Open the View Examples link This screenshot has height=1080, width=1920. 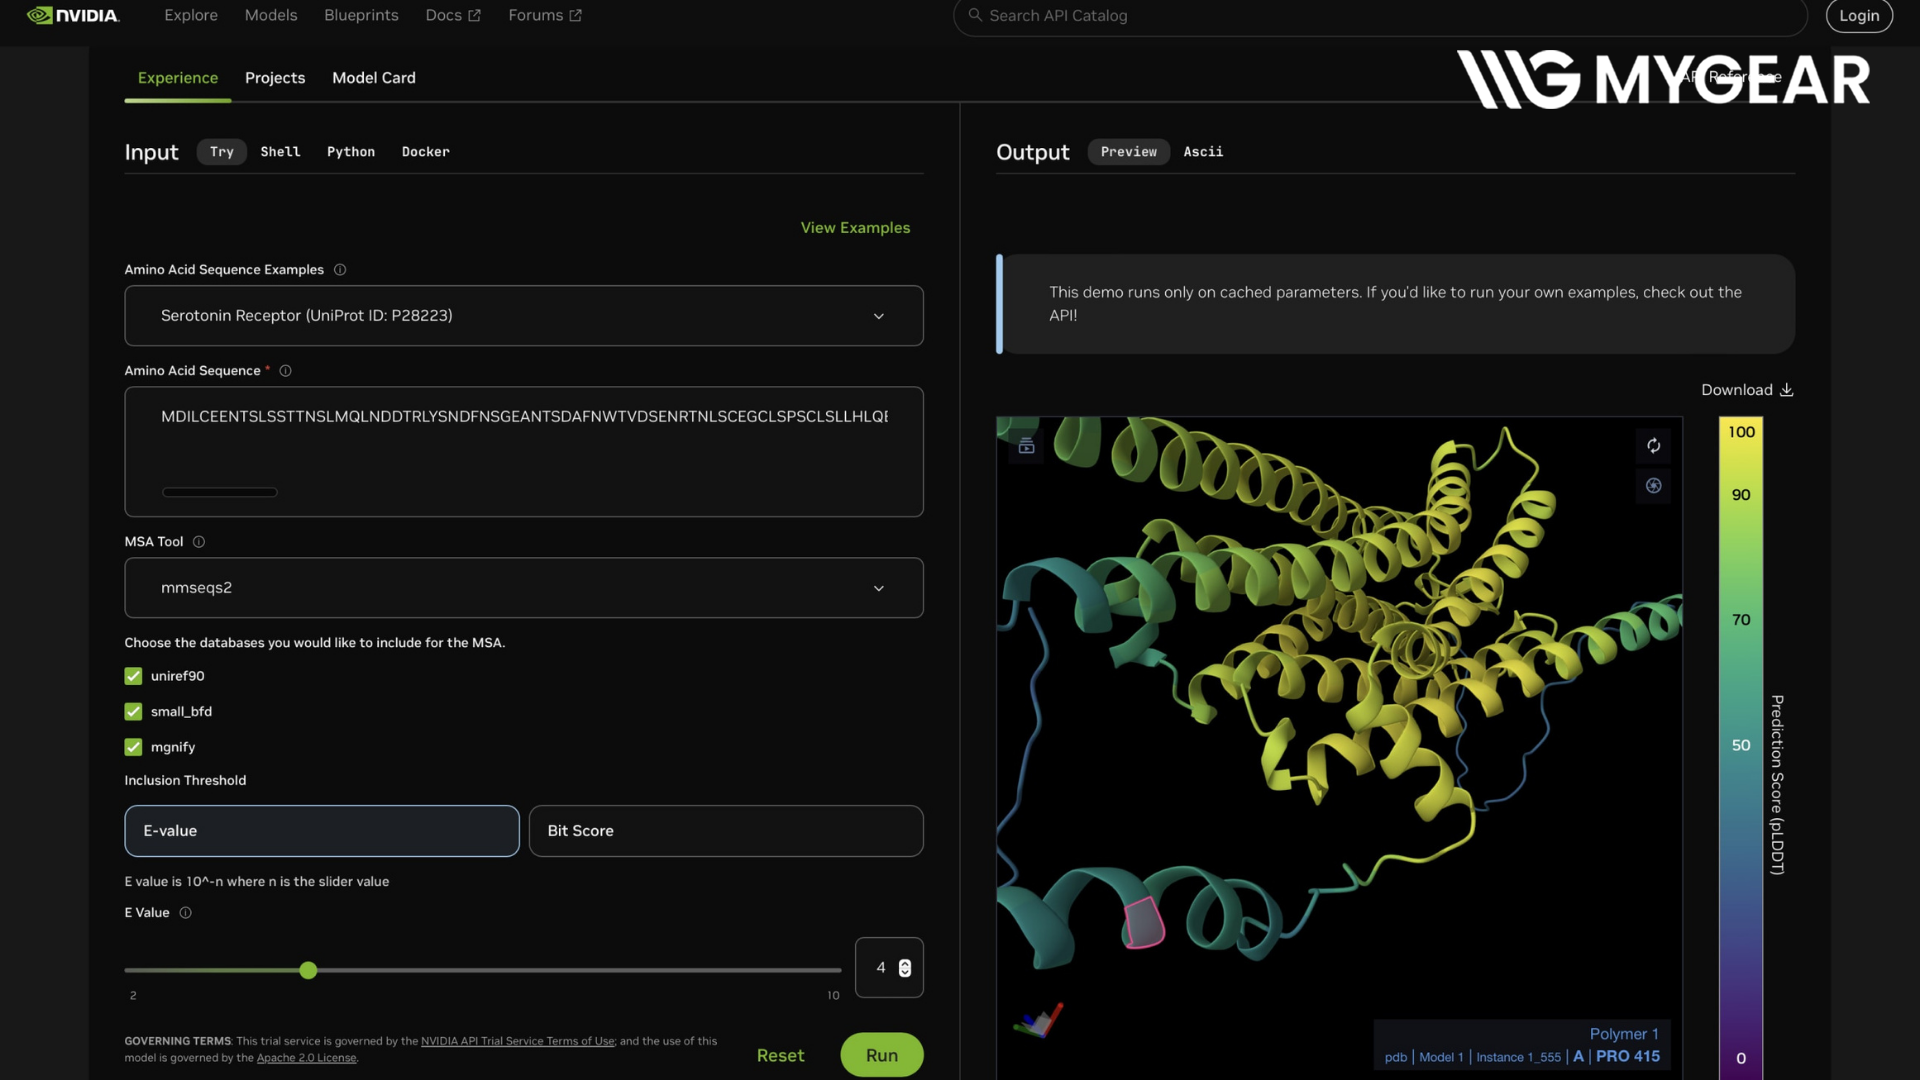coord(855,228)
